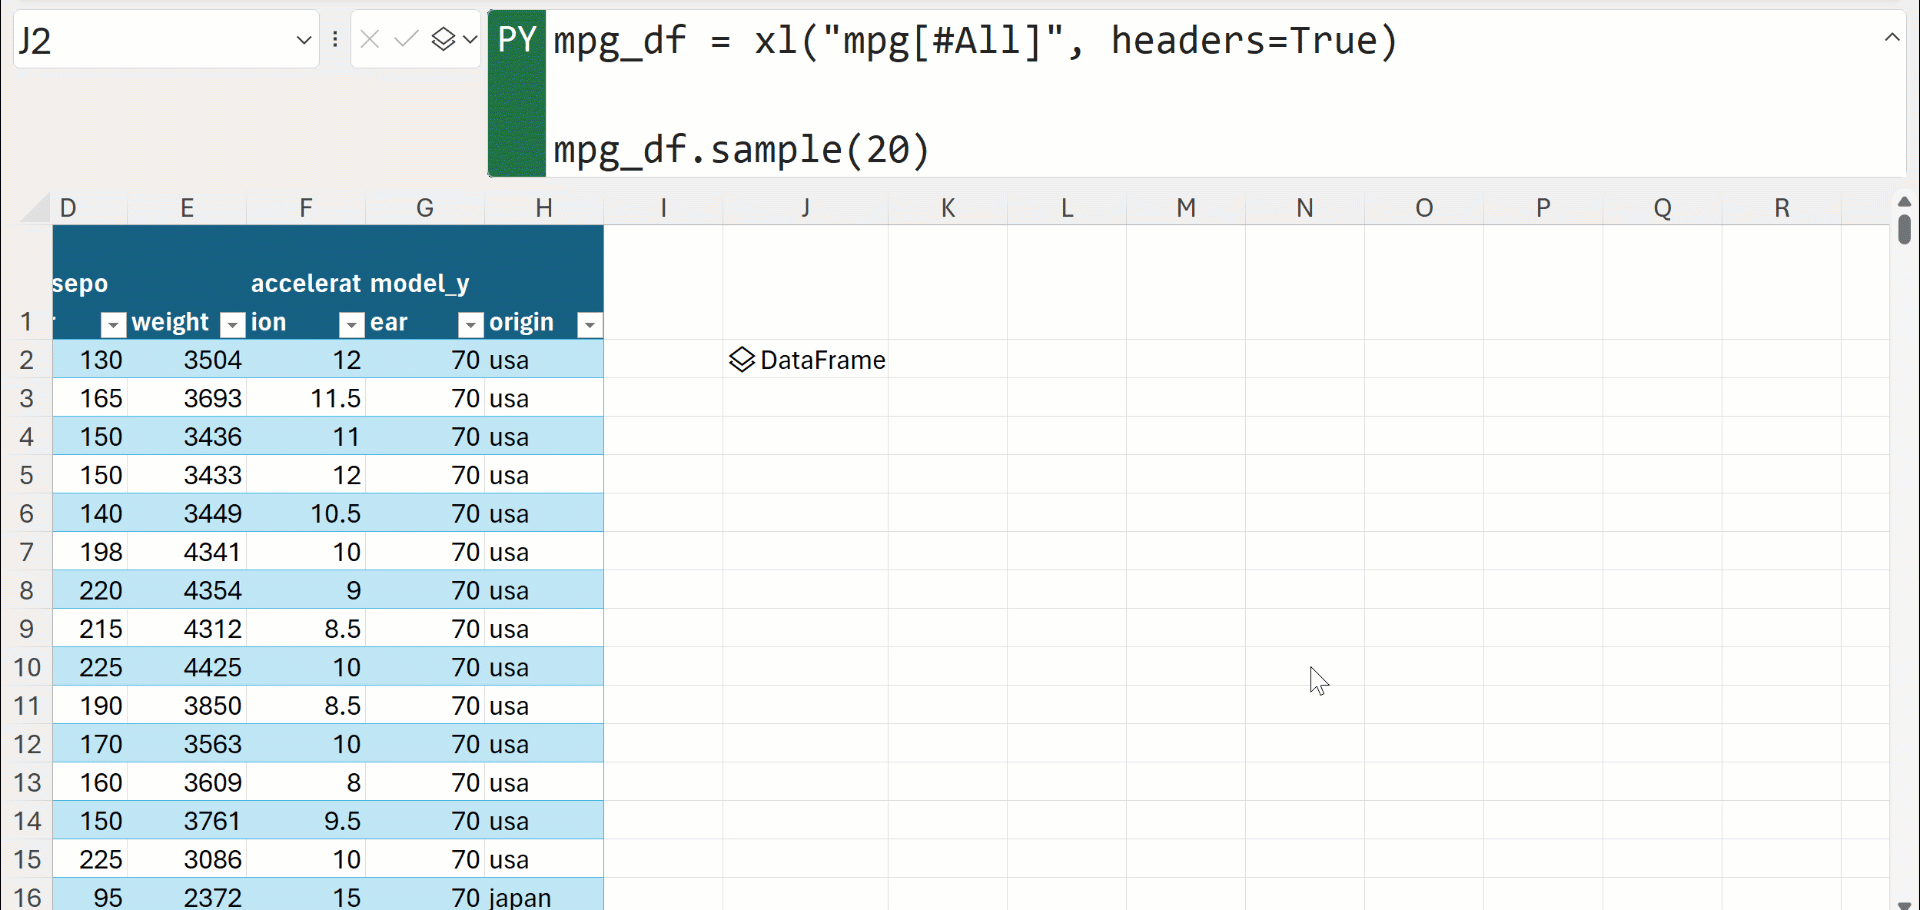1920x910 pixels.
Task: Select column header K
Action: (x=948, y=208)
